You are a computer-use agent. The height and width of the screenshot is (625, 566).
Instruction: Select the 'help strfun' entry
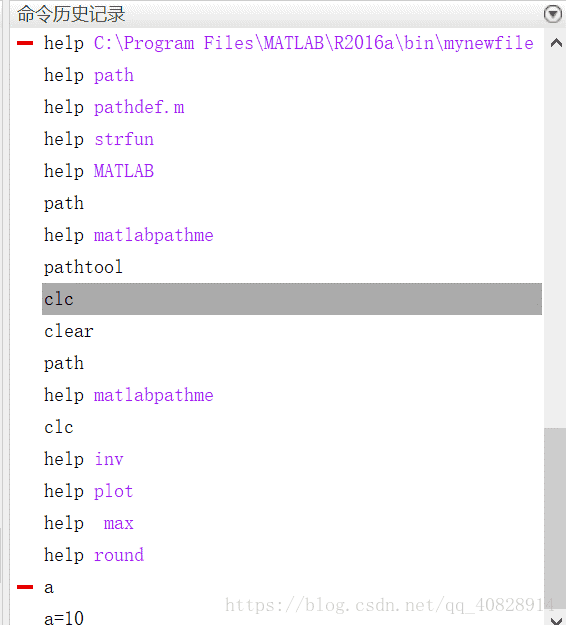99,139
